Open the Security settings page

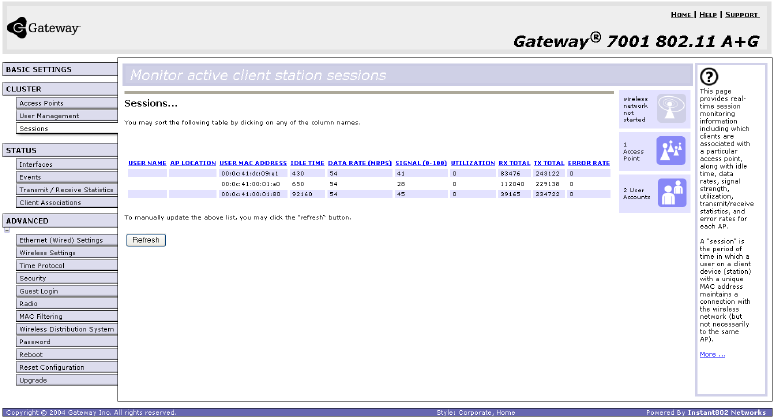pyautogui.click(x=67, y=278)
